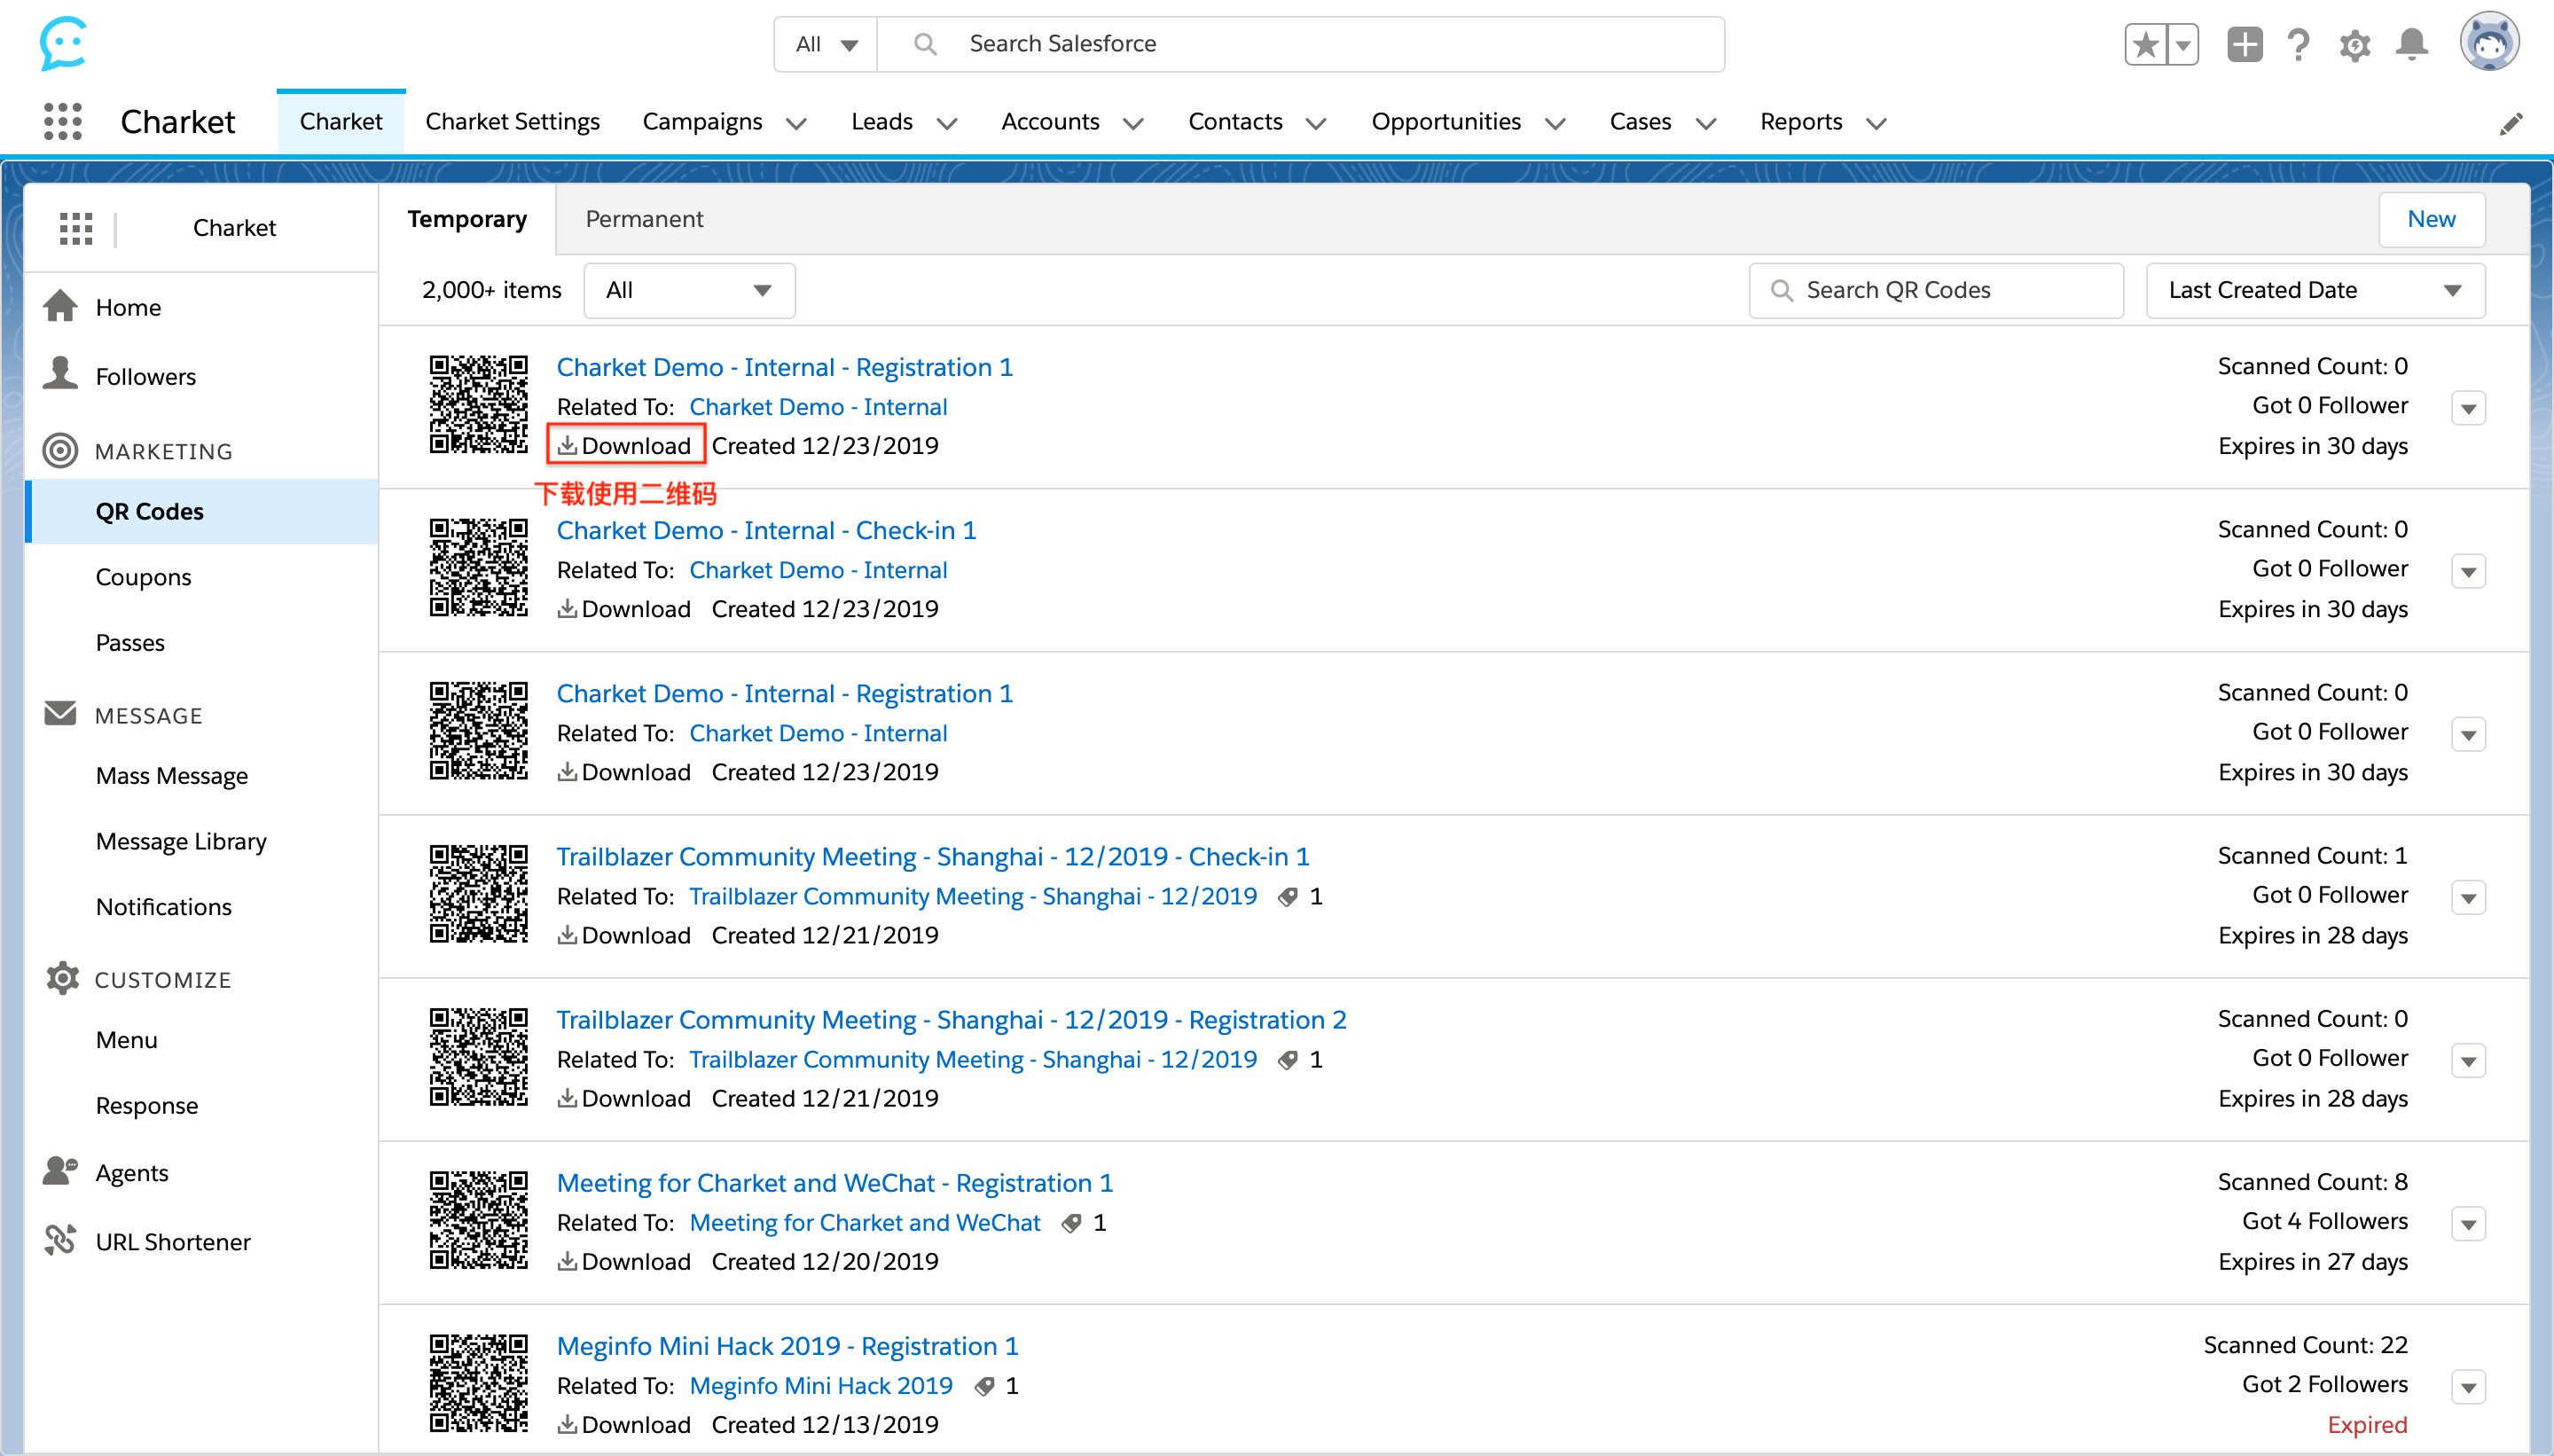Viewport: 2554px width, 1456px height.
Task: Click the Marketing target icon
Action: tap(61, 450)
